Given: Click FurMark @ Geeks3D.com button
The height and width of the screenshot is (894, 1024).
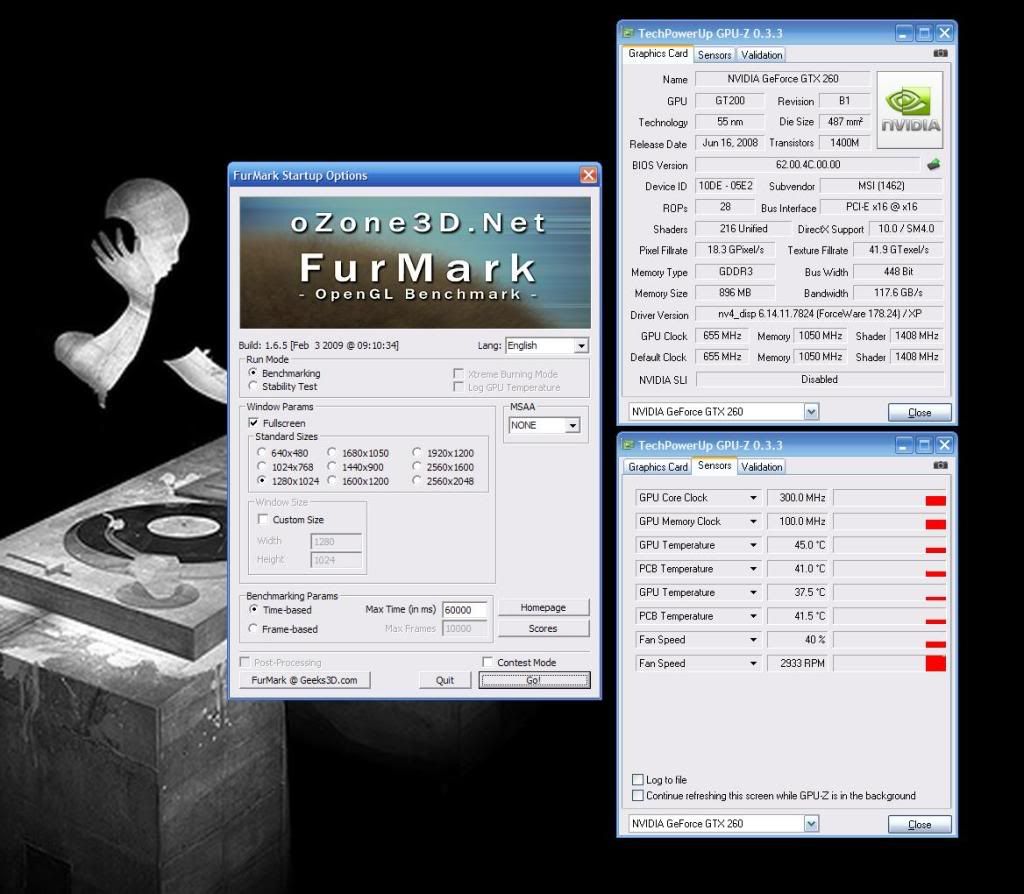Looking at the screenshot, I should 304,680.
